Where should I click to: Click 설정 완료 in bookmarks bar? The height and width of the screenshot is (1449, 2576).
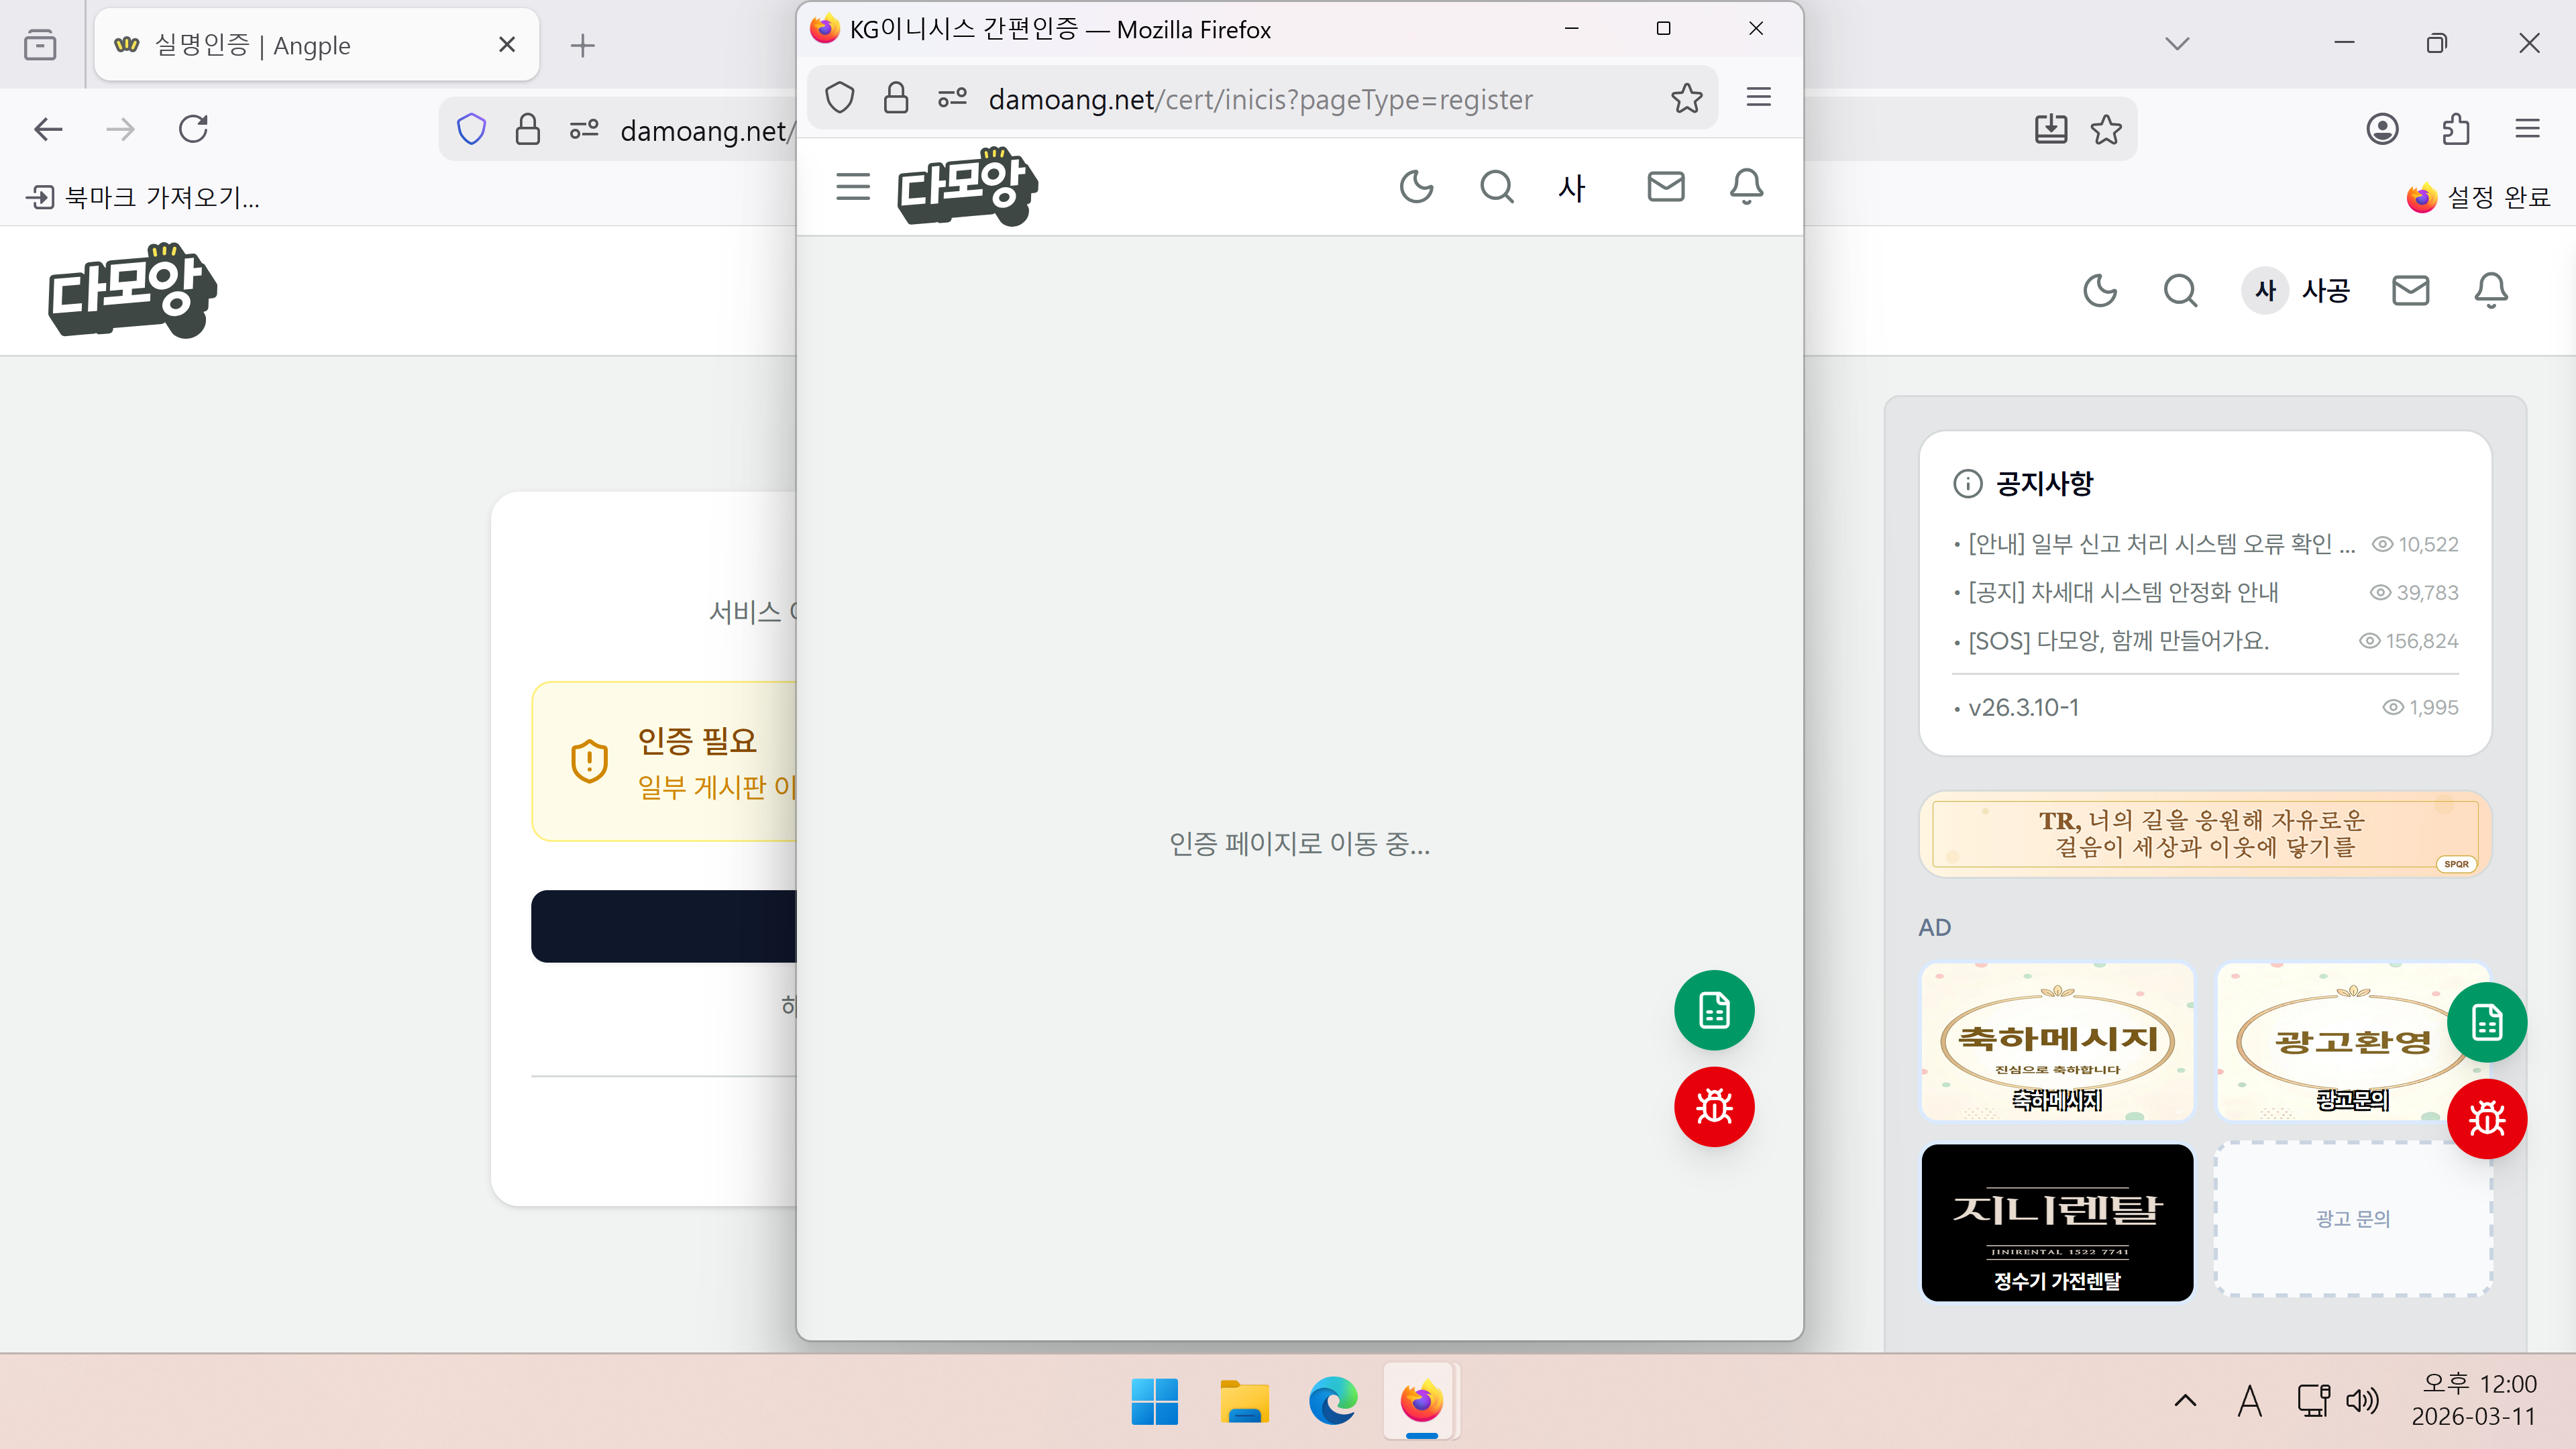click(x=2478, y=197)
